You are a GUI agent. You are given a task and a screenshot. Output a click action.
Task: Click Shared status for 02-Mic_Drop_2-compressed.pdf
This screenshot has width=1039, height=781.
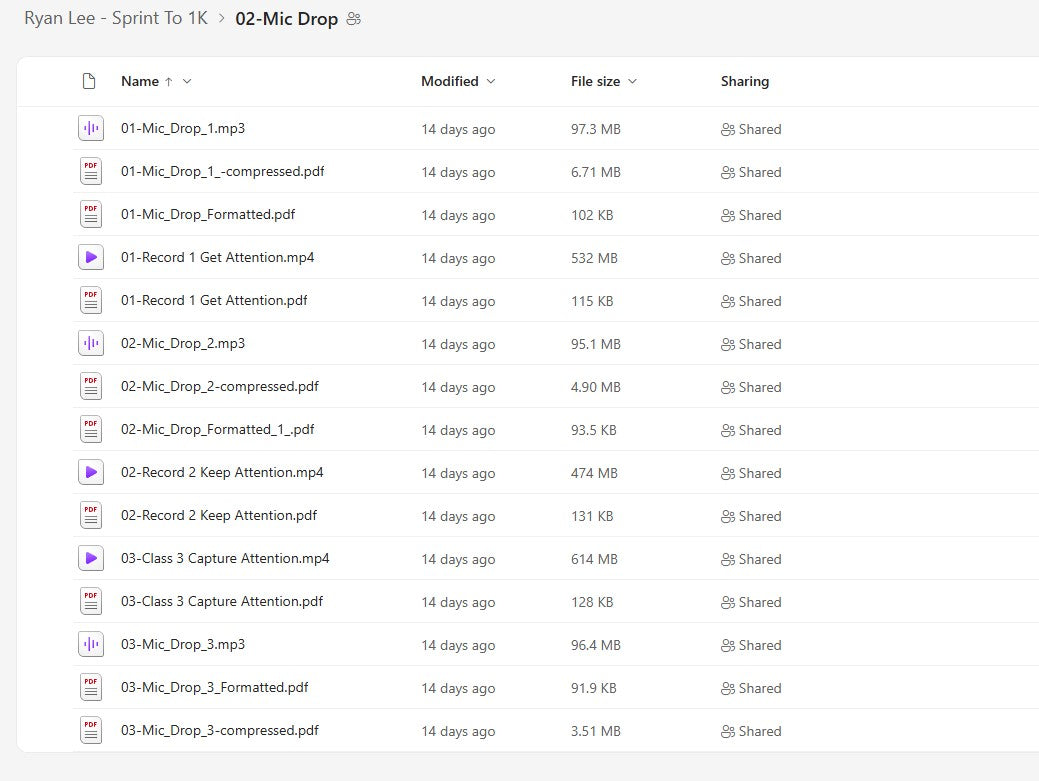(x=751, y=387)
